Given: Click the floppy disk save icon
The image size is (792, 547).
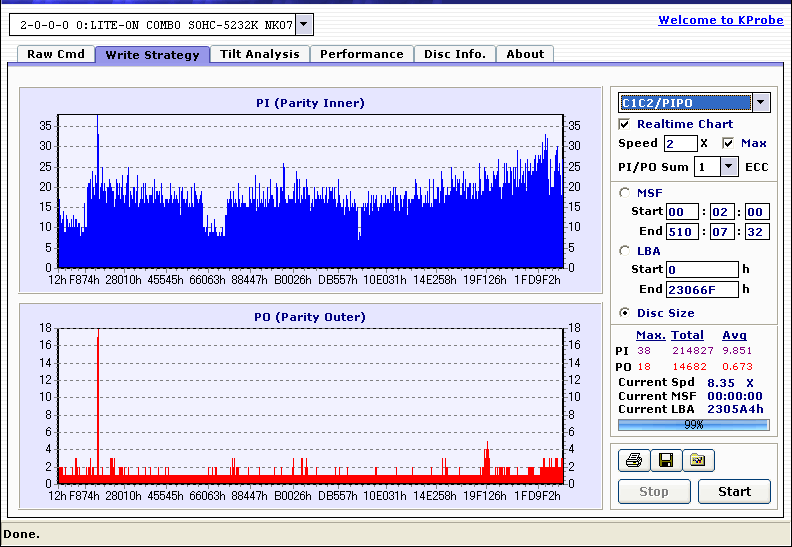Looking at the screenshot, I should tap(665, 461).
